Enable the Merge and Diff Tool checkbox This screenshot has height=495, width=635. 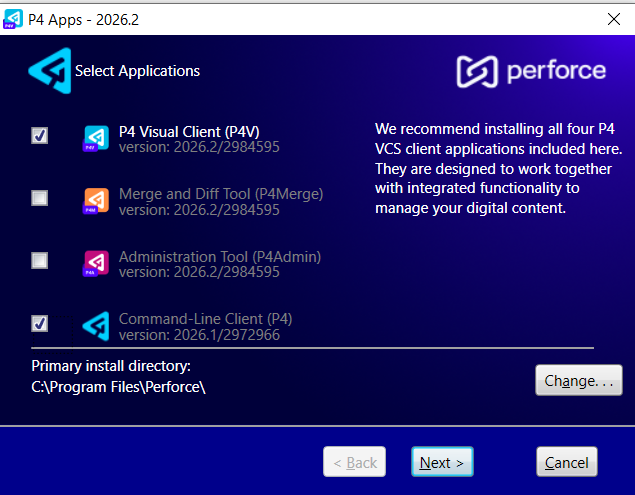click(x=40, y=198)
